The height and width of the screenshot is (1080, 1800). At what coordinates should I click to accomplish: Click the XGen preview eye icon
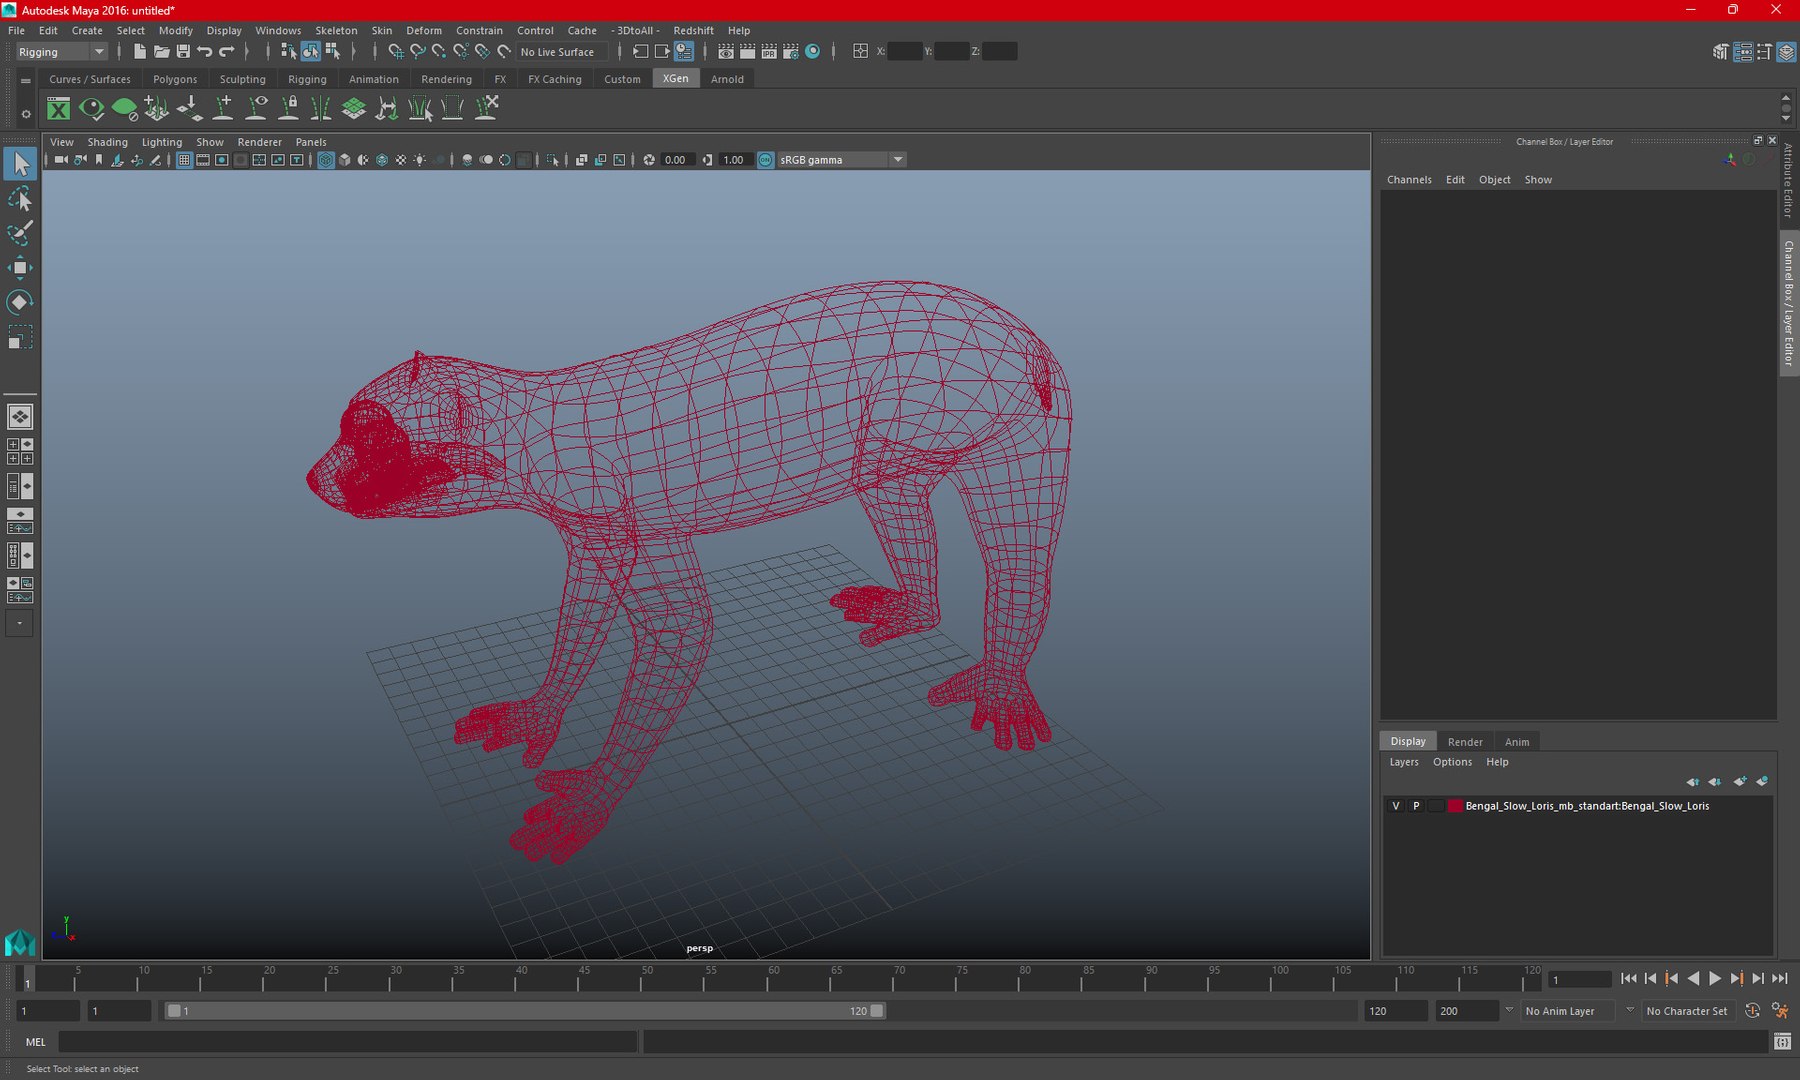click(x=92, y=109)
